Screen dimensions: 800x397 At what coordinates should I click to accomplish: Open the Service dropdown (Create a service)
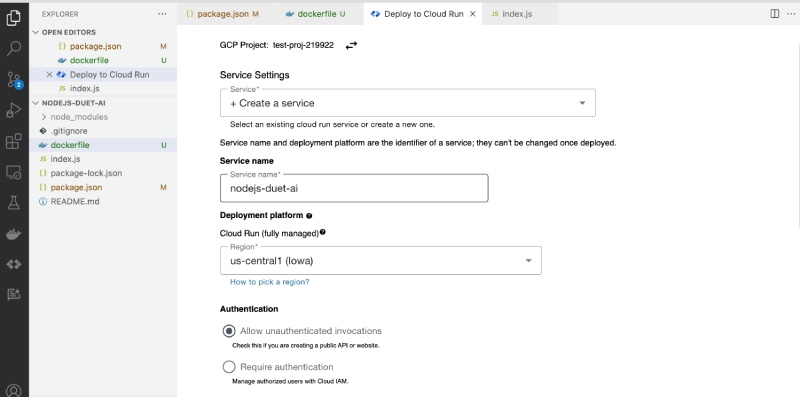(x=408, y=103)
